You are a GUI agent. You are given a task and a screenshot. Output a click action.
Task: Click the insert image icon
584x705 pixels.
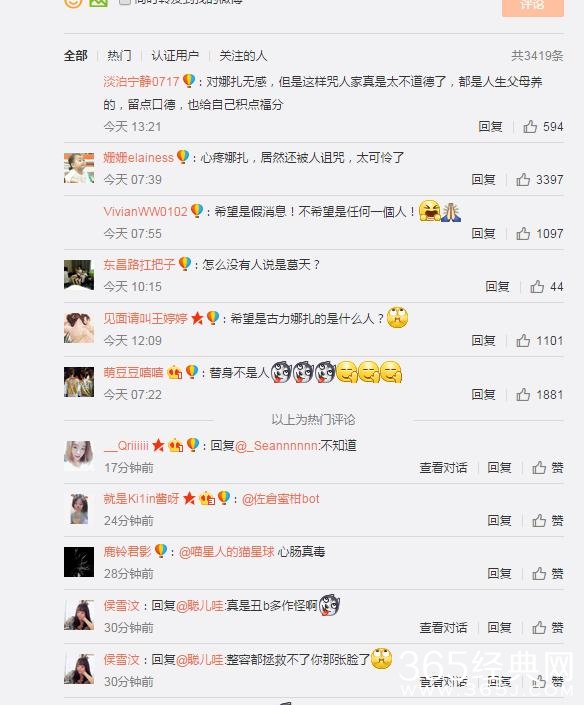point(99,3)
